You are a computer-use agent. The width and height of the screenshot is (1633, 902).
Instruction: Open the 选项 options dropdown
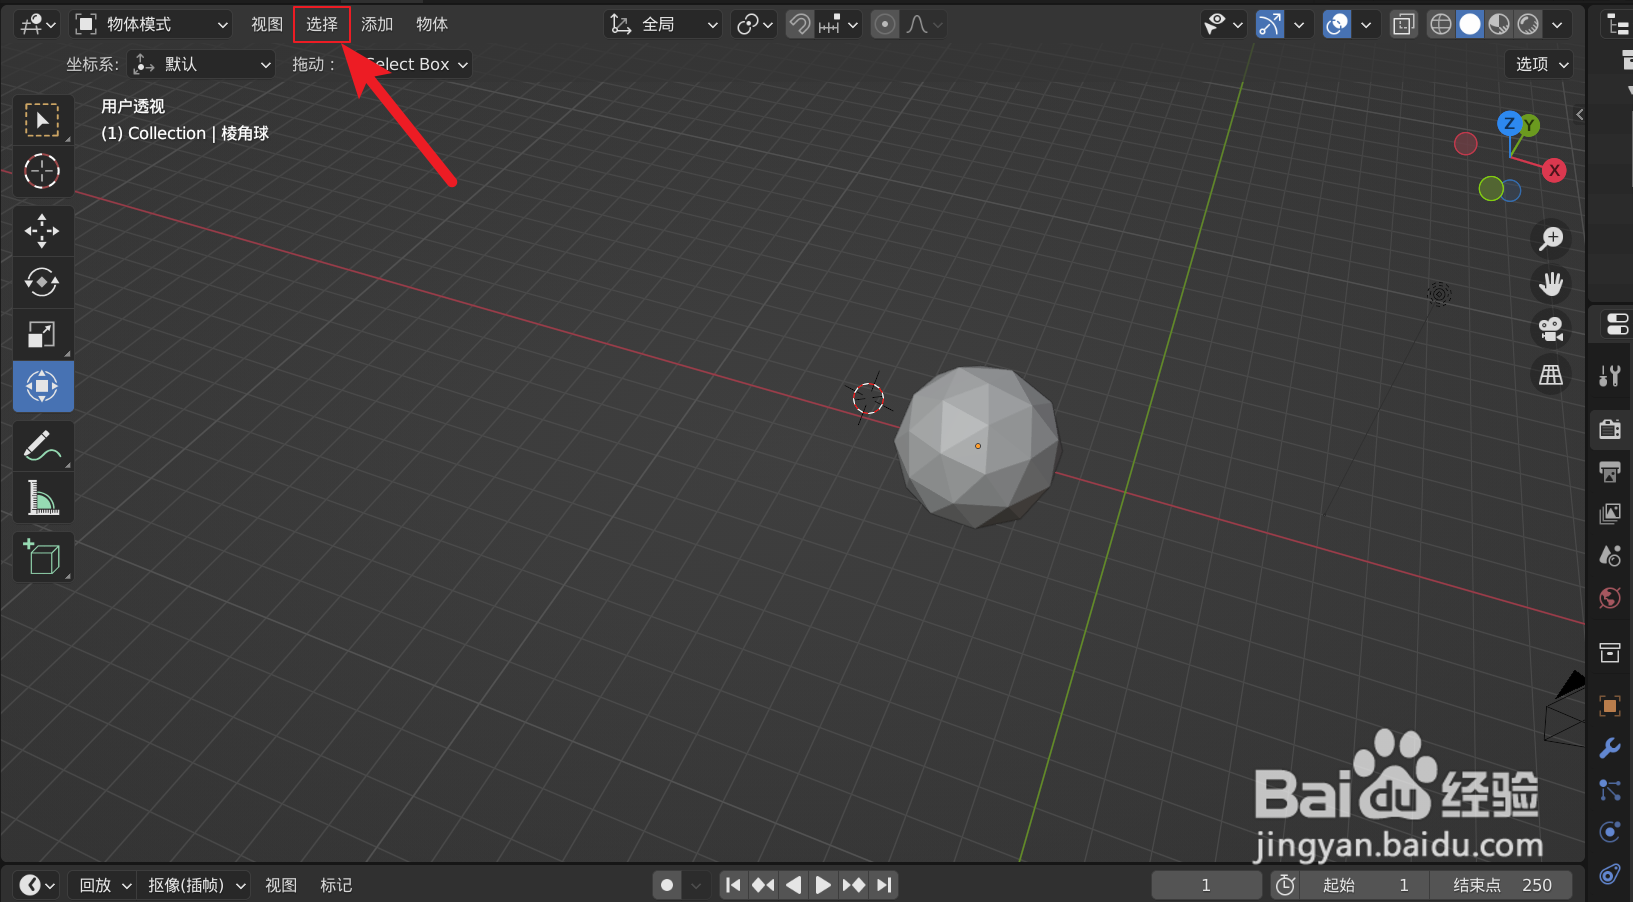pyautogui.click(x=1541, y=64)
